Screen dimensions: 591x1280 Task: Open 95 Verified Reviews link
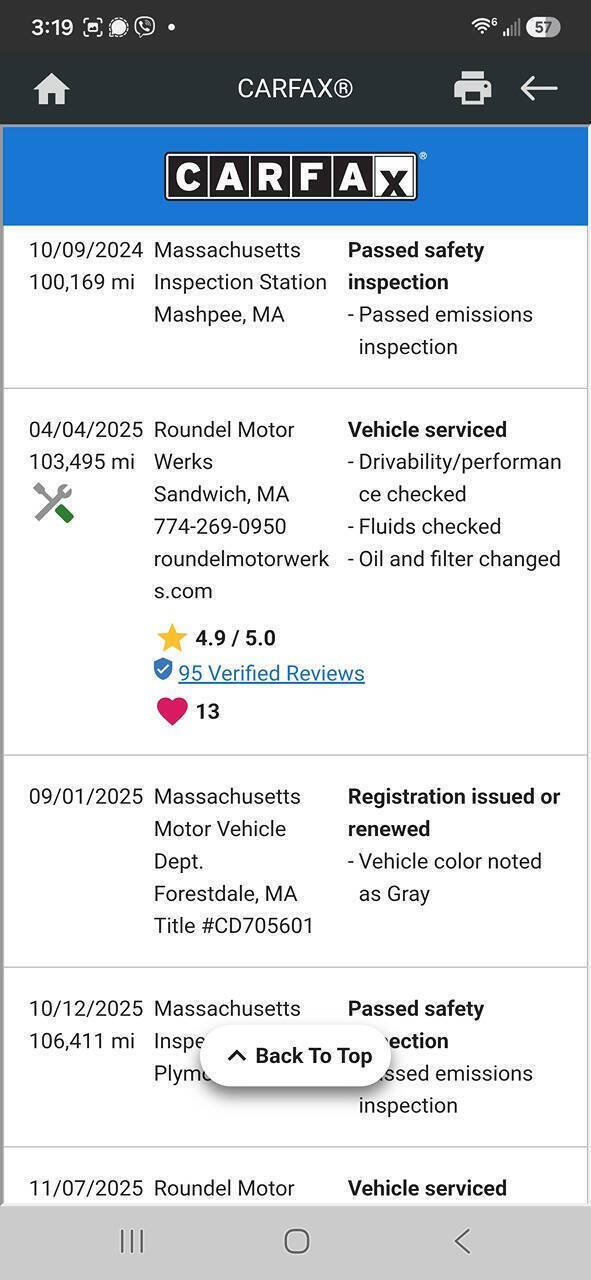(271, 673)
